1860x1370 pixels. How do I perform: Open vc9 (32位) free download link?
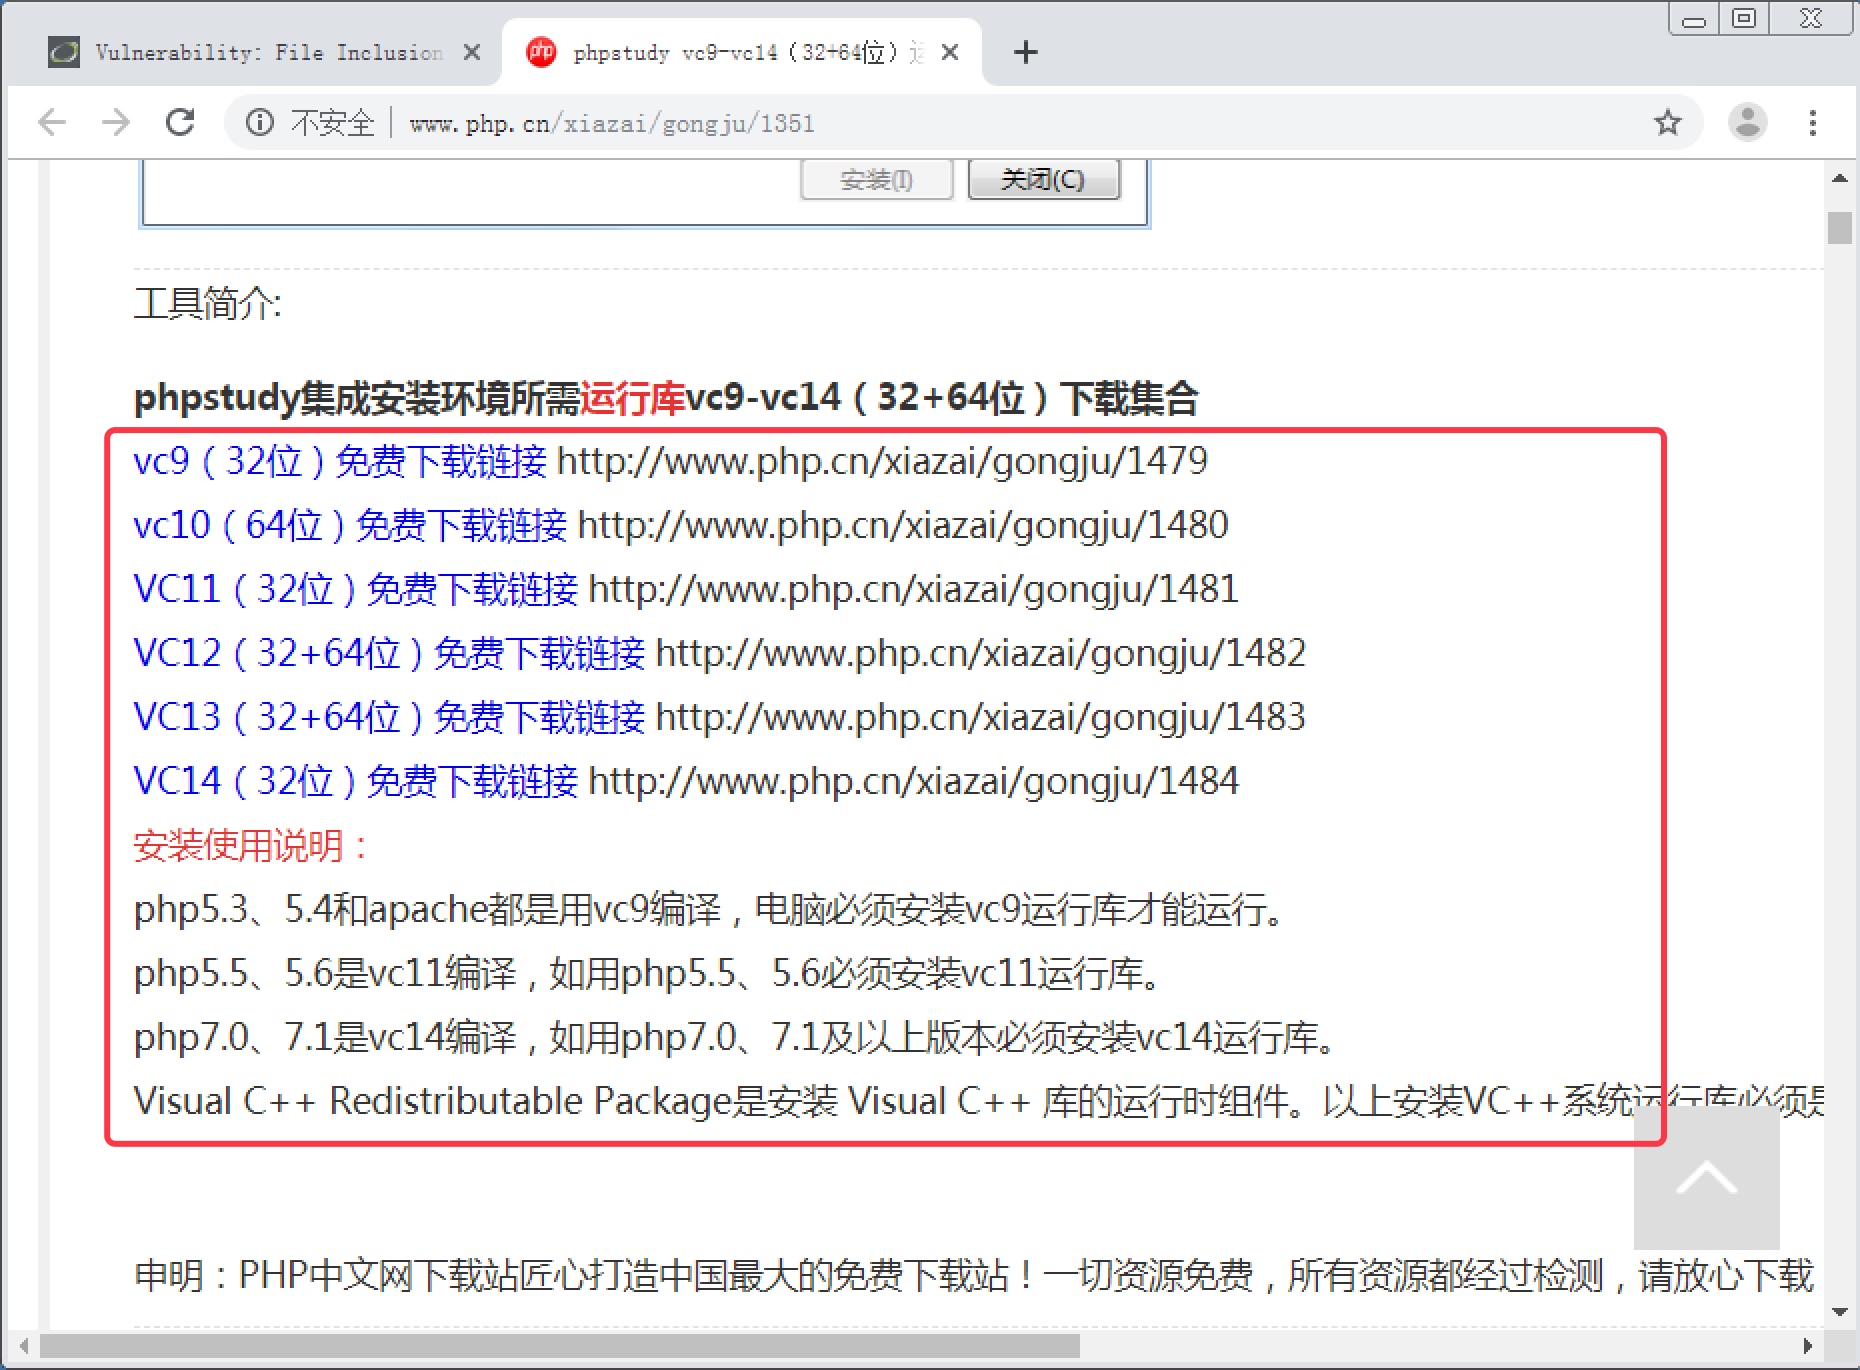pyautogui.click(x=340, y=461)
